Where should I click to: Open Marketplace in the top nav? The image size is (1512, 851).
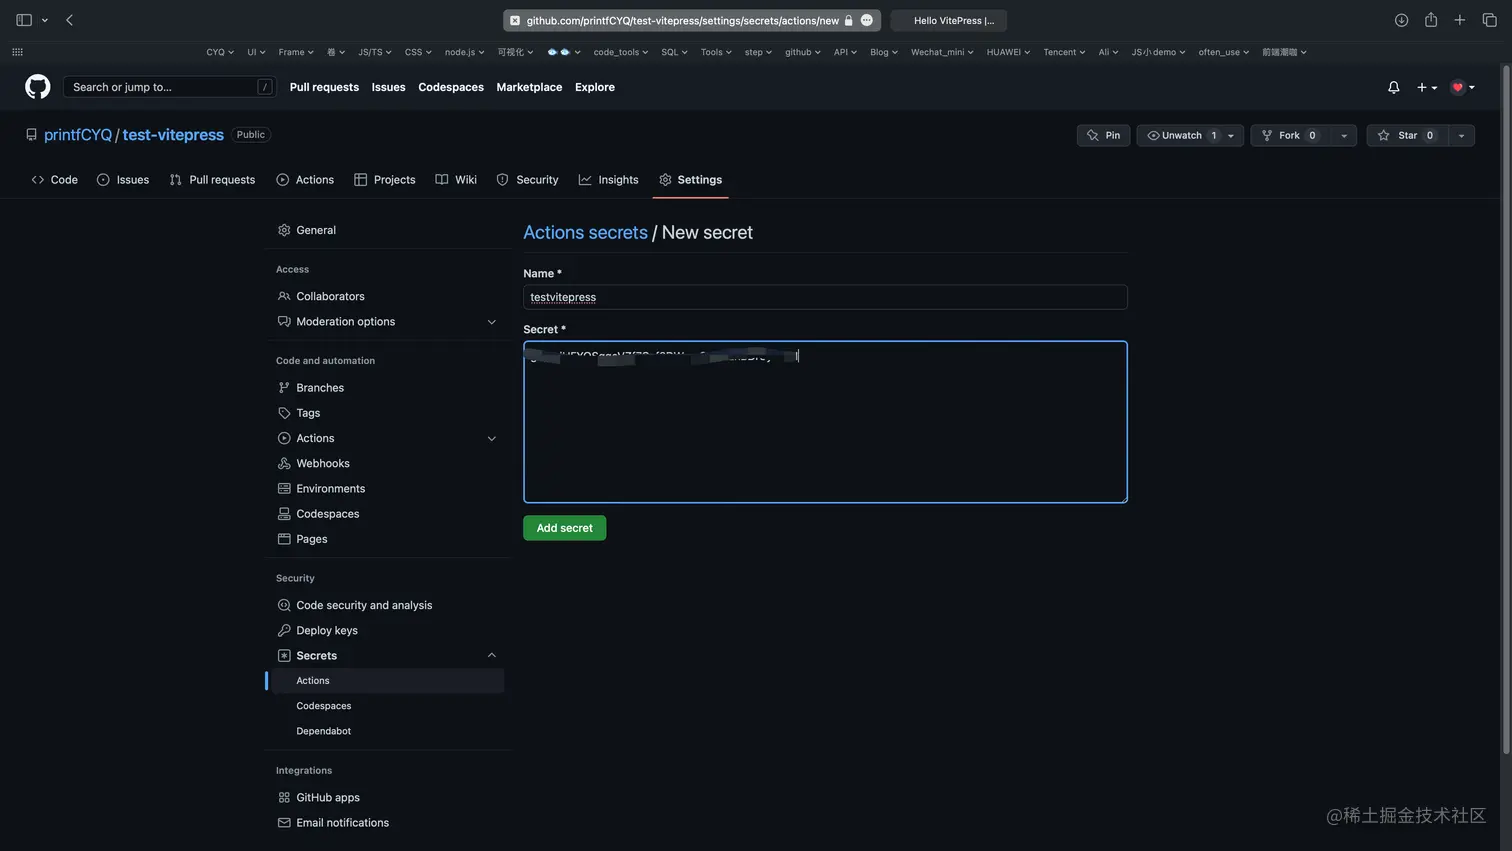click(x=529, y=87)
